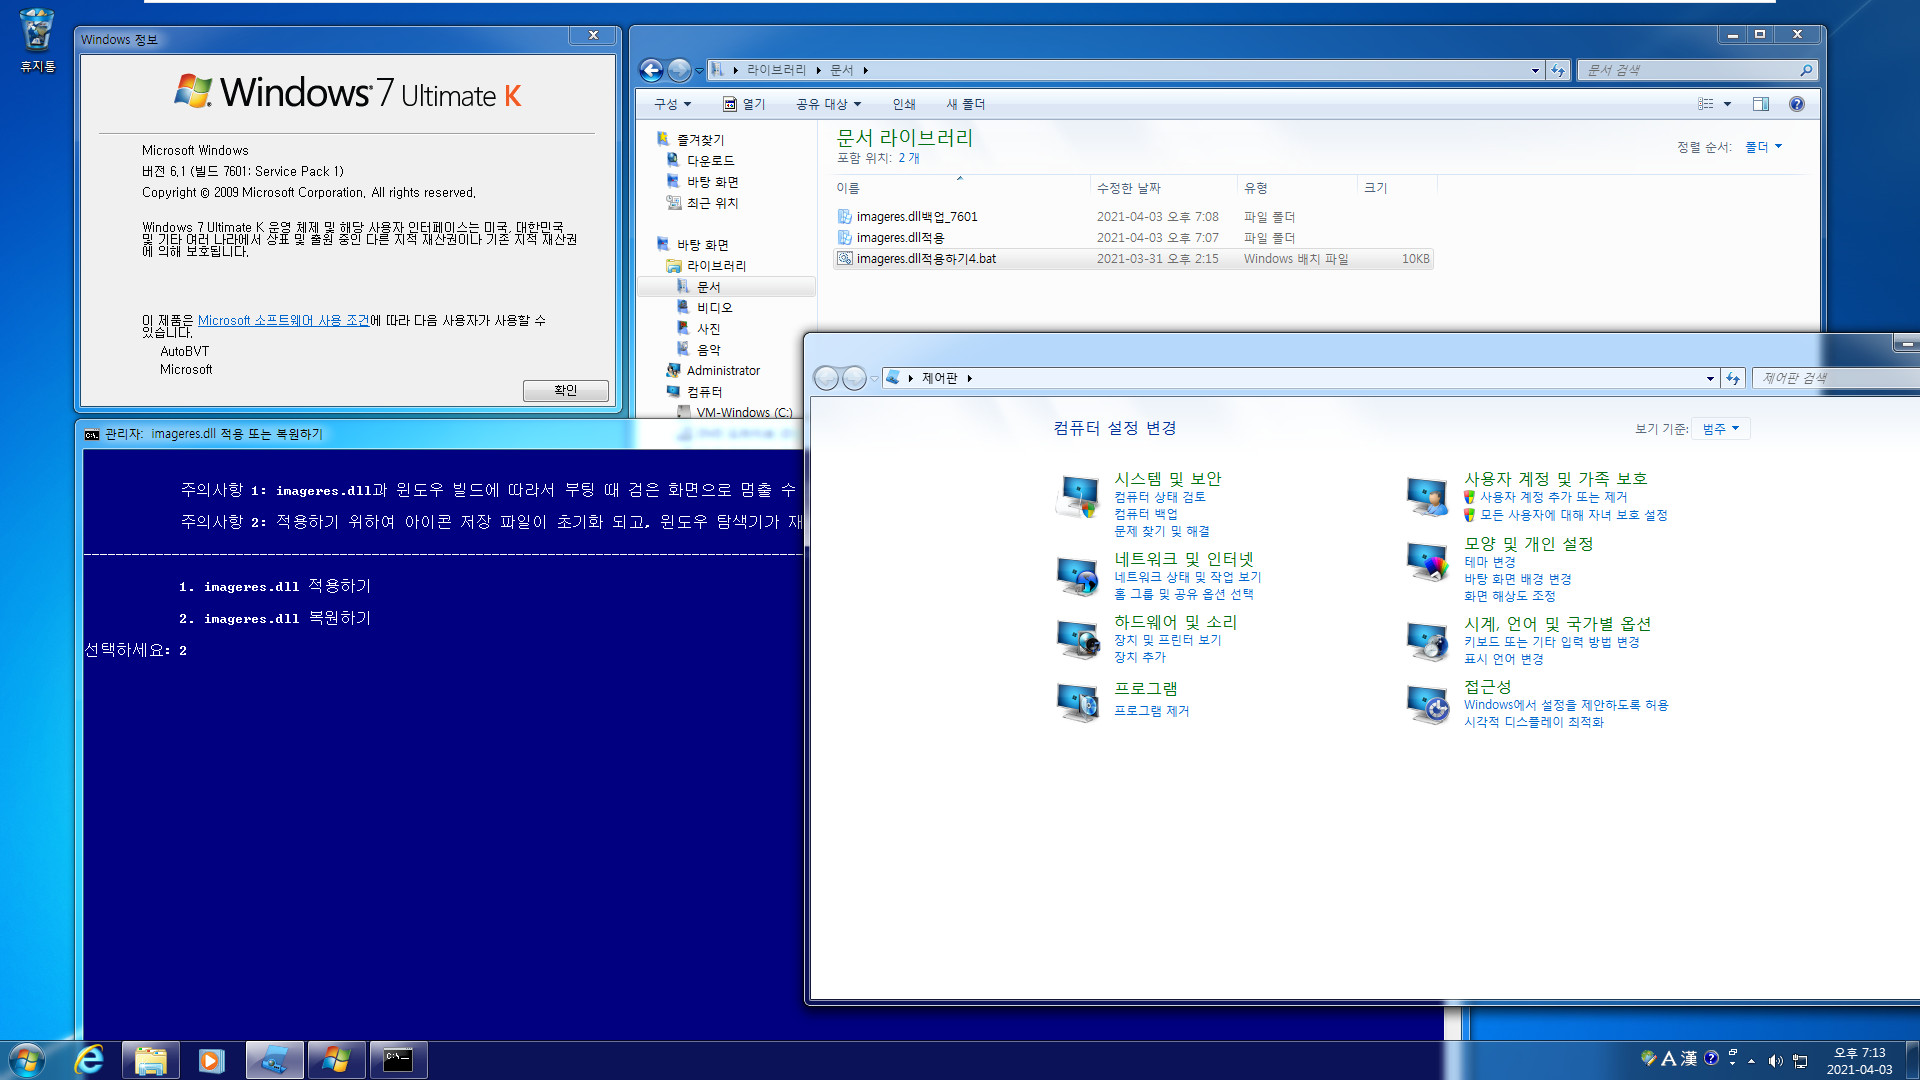1920x1080 pixels.
Task: Open the Microsoft 소프트웨어 사용 조건 link
Action: [x=284, y=320]
